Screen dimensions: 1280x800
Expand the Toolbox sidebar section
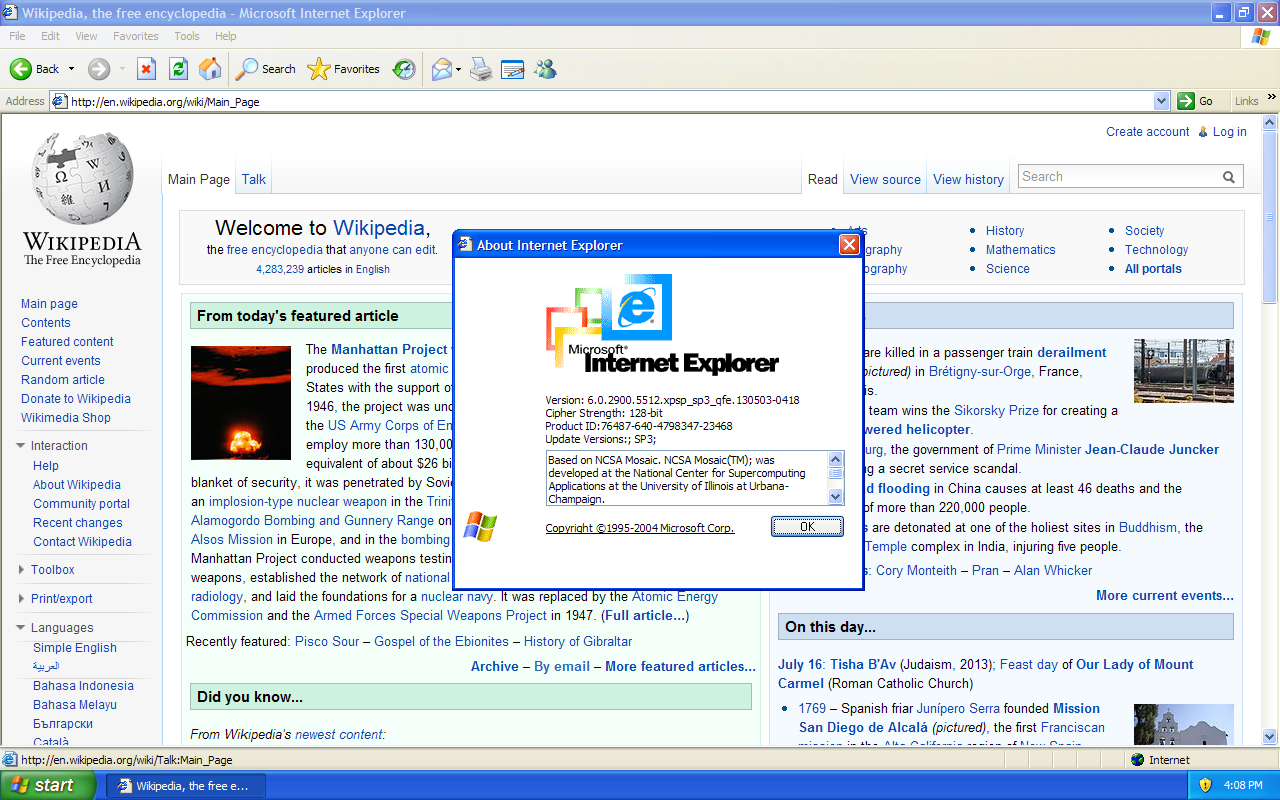[21, 570]
